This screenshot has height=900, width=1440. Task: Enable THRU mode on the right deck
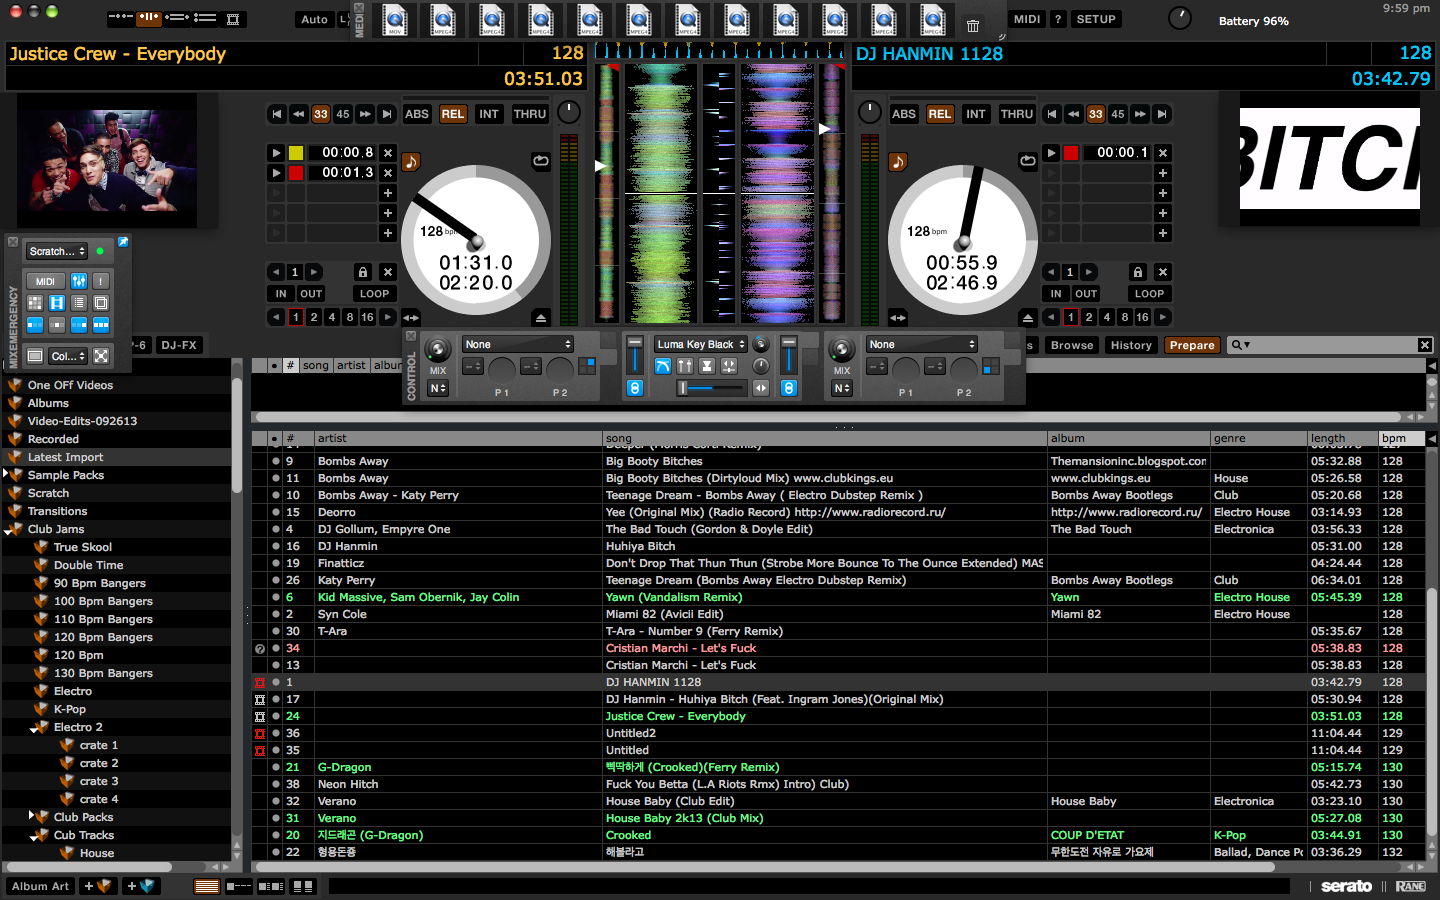coord(1016,114)
